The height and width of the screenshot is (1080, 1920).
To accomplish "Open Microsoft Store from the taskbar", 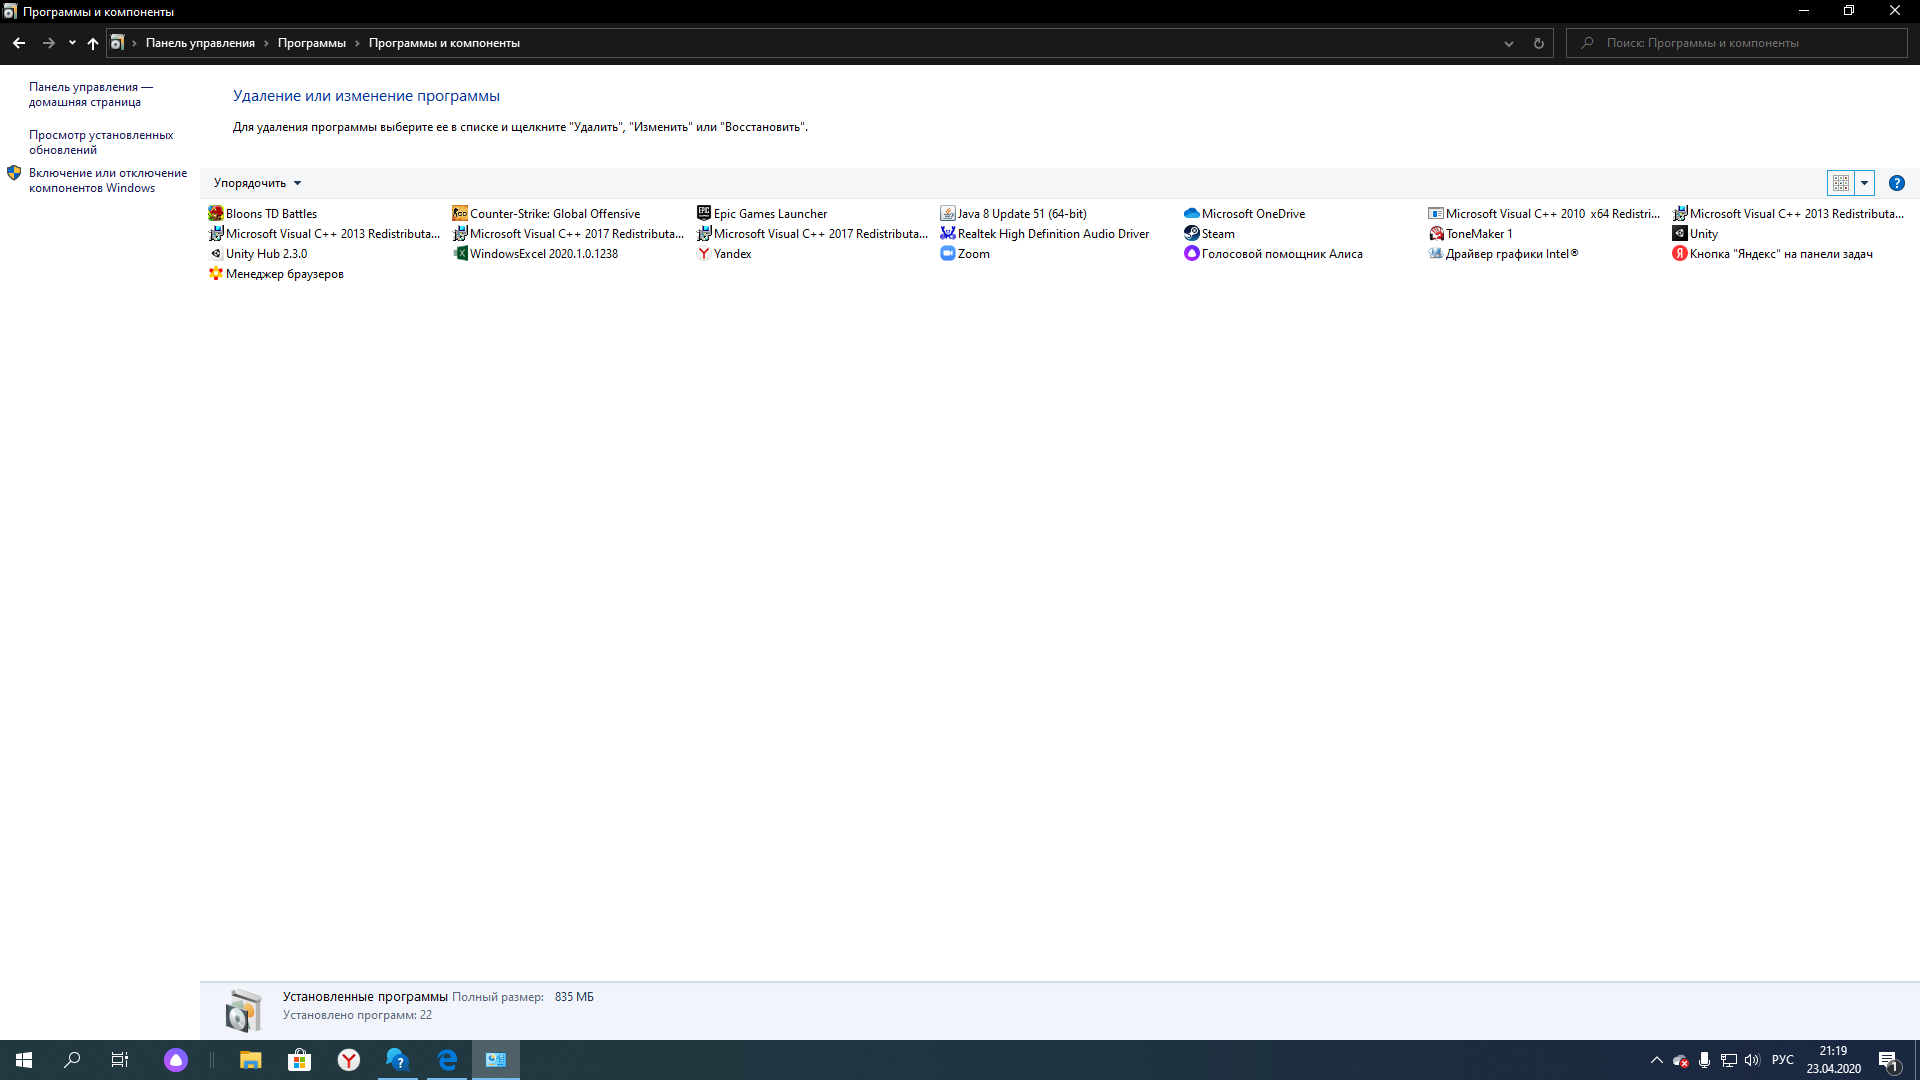I will [299, 1060].
